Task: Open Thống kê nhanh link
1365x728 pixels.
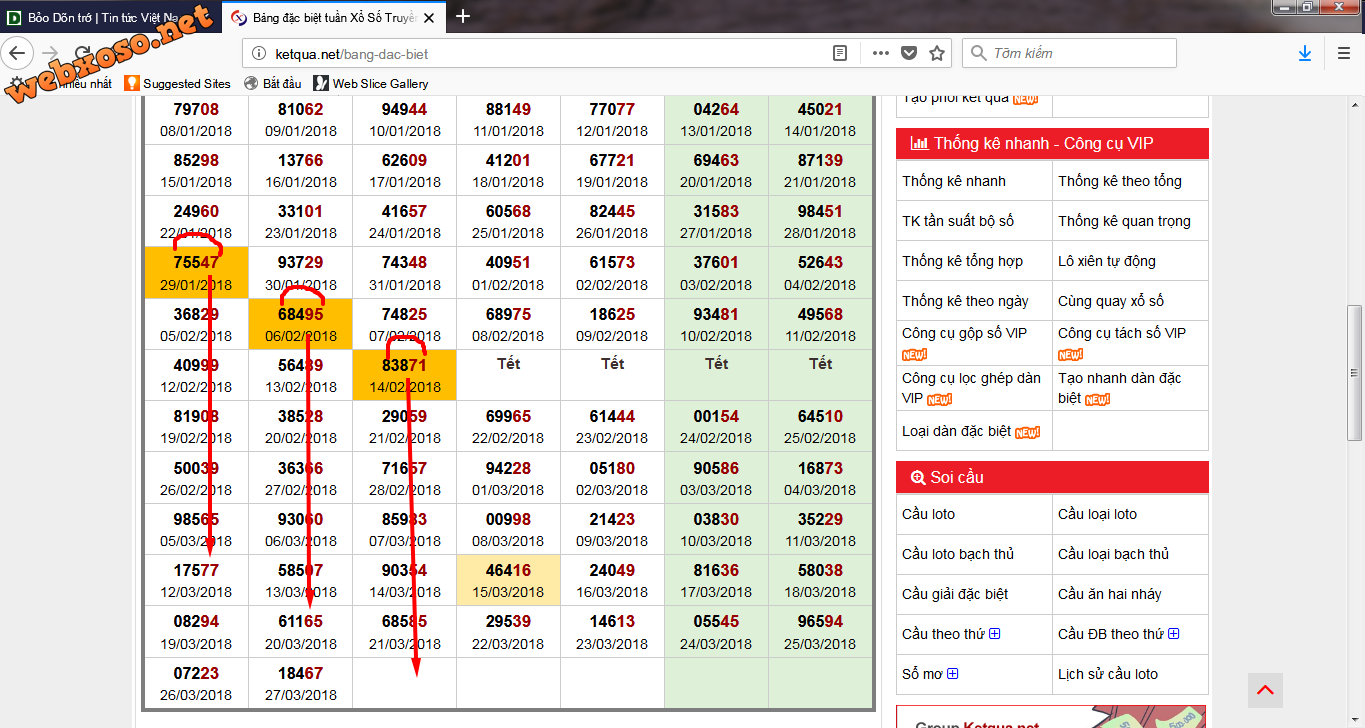Action: click(x=954, y=181)
